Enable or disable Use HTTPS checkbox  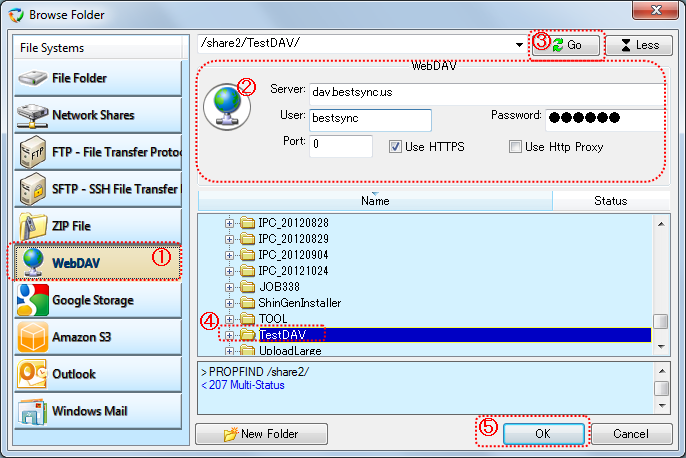[x=395, y=147]
